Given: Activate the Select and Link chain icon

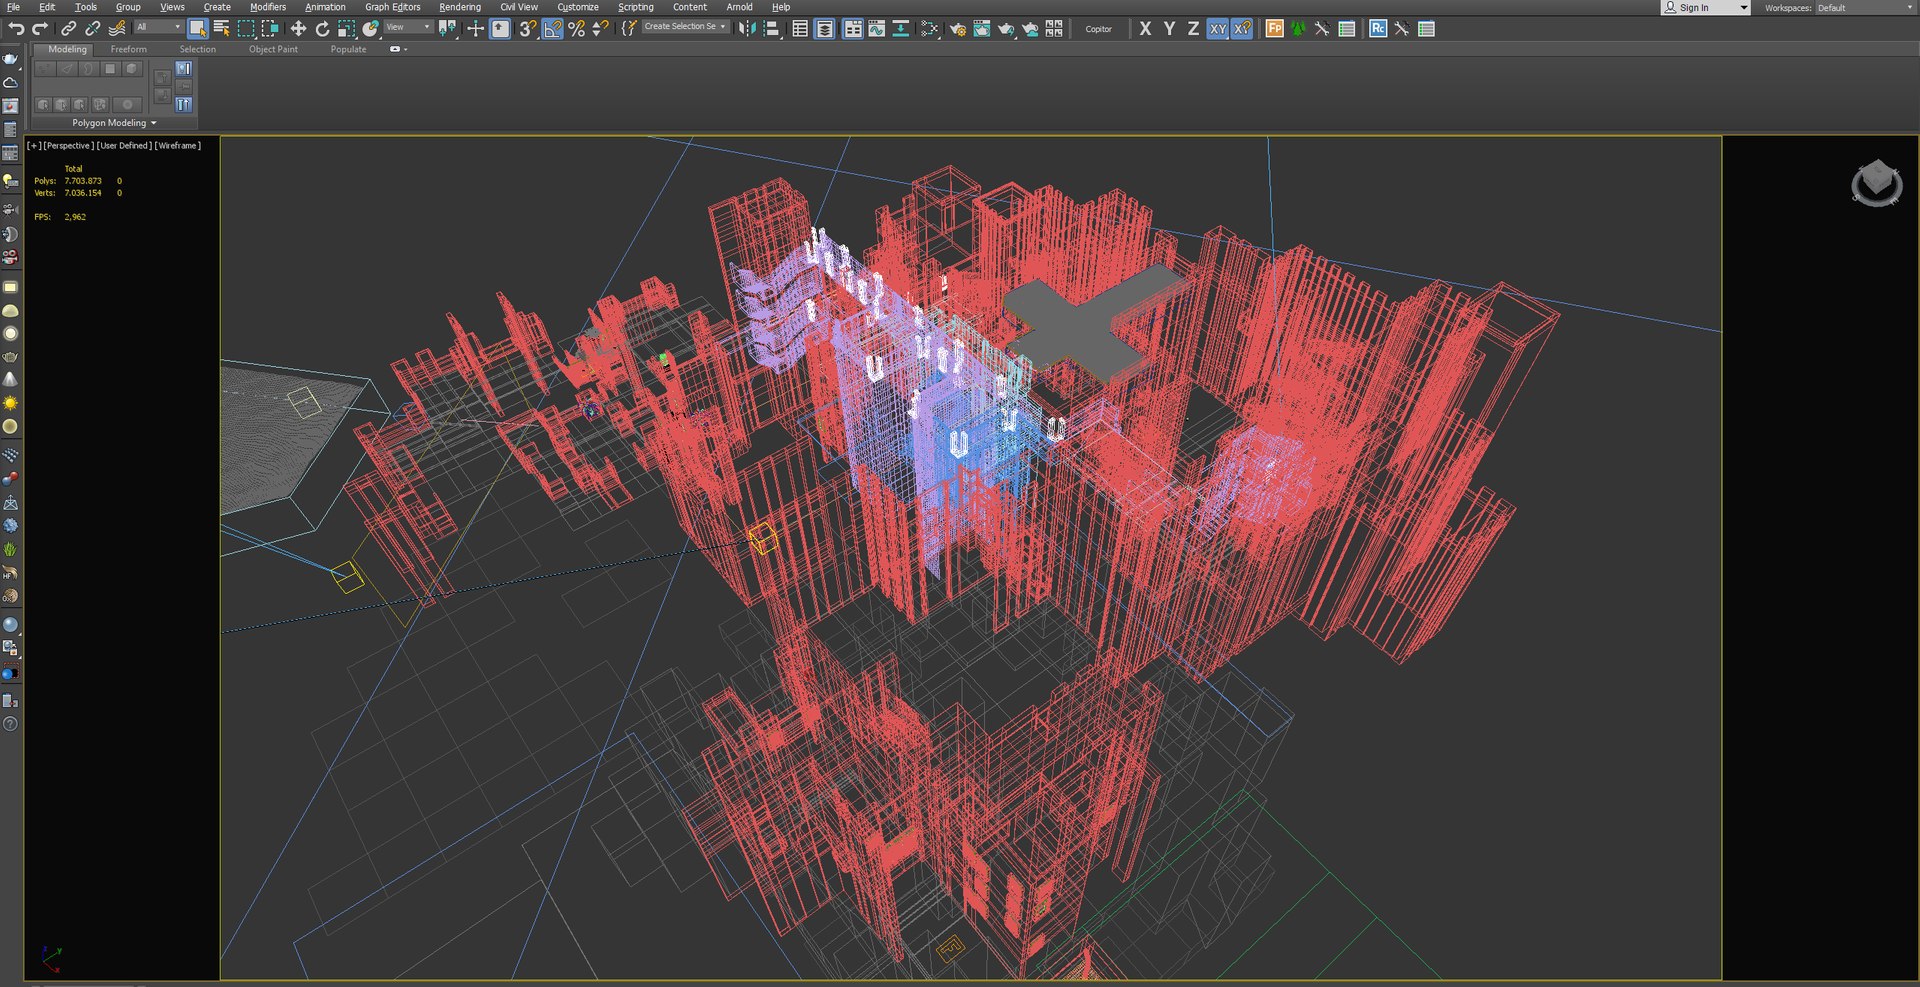Looking at the screenshot, I should click(69, 29).
